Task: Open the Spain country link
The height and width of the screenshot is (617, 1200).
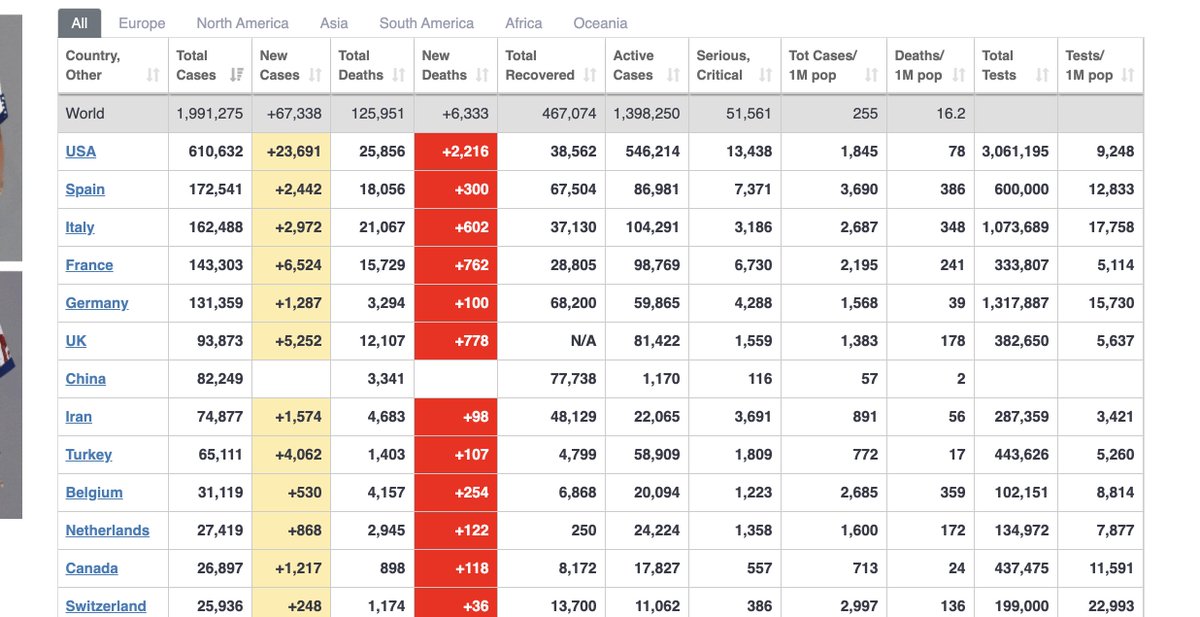Action: (x=85, y=190)
